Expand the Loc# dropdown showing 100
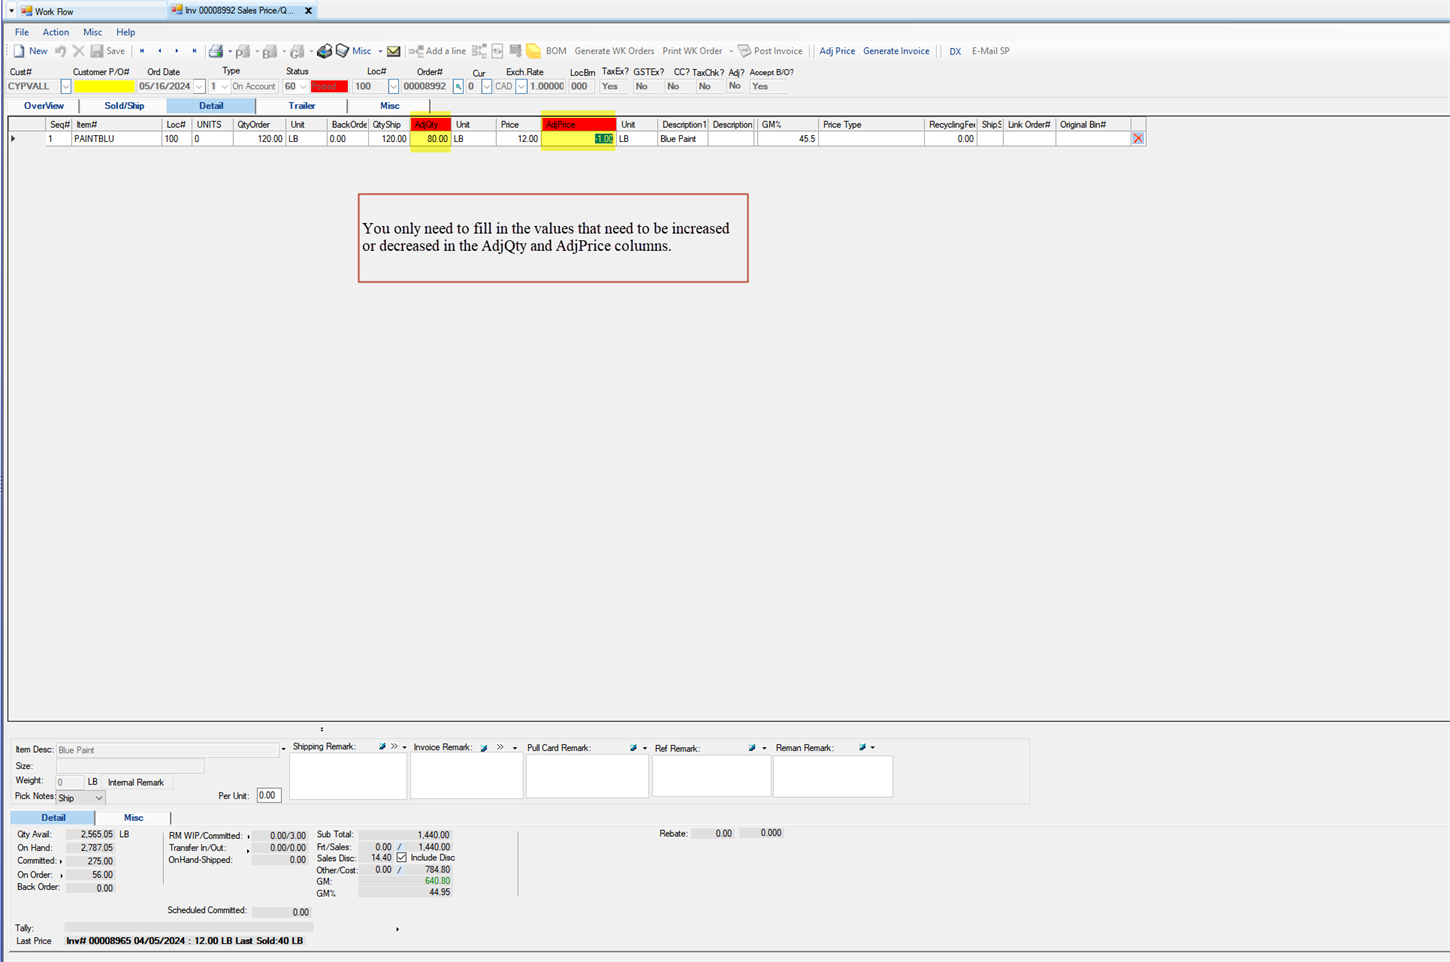Image resolution: width=1450 pixels, height=962 pixels. pyautogui.click(x=392, y=86)
